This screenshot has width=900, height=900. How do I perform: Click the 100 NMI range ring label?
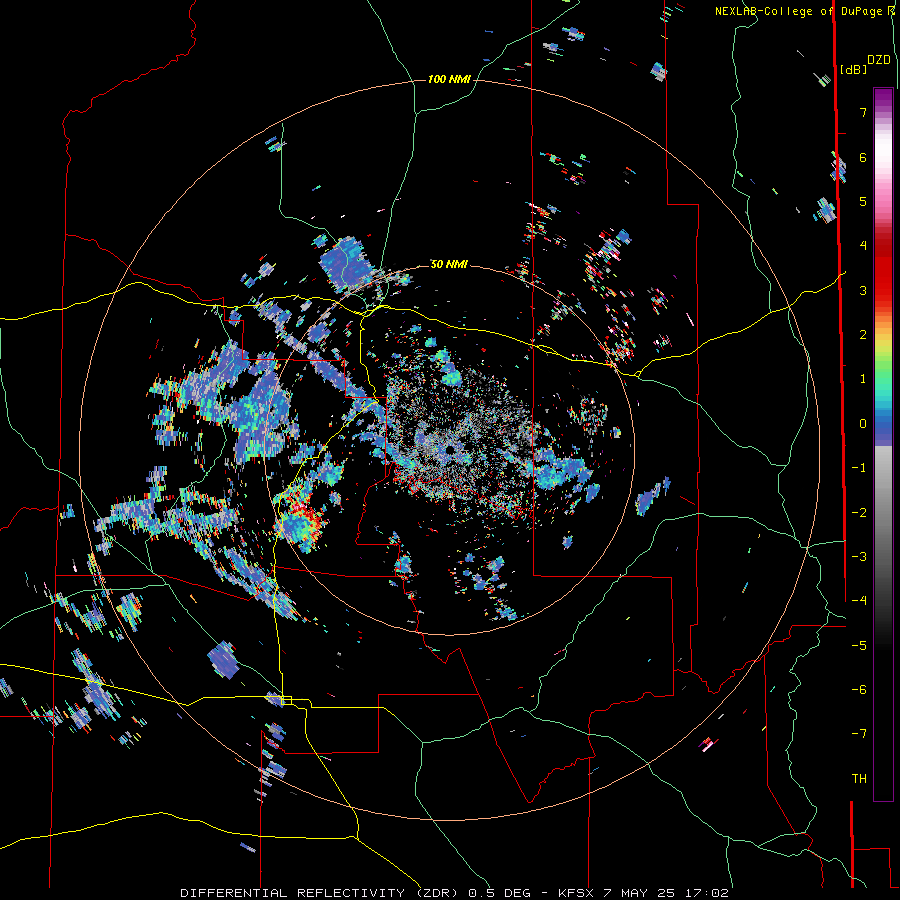point(449,79)
